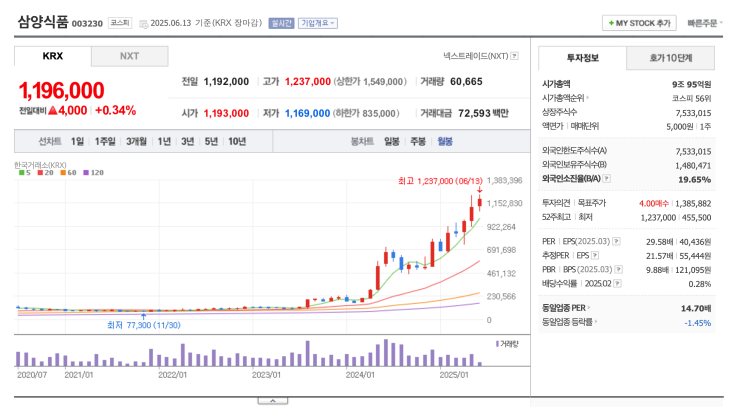Open the 투자정보 tab
This screenshot has height=407, width=743.
[582, 58]
